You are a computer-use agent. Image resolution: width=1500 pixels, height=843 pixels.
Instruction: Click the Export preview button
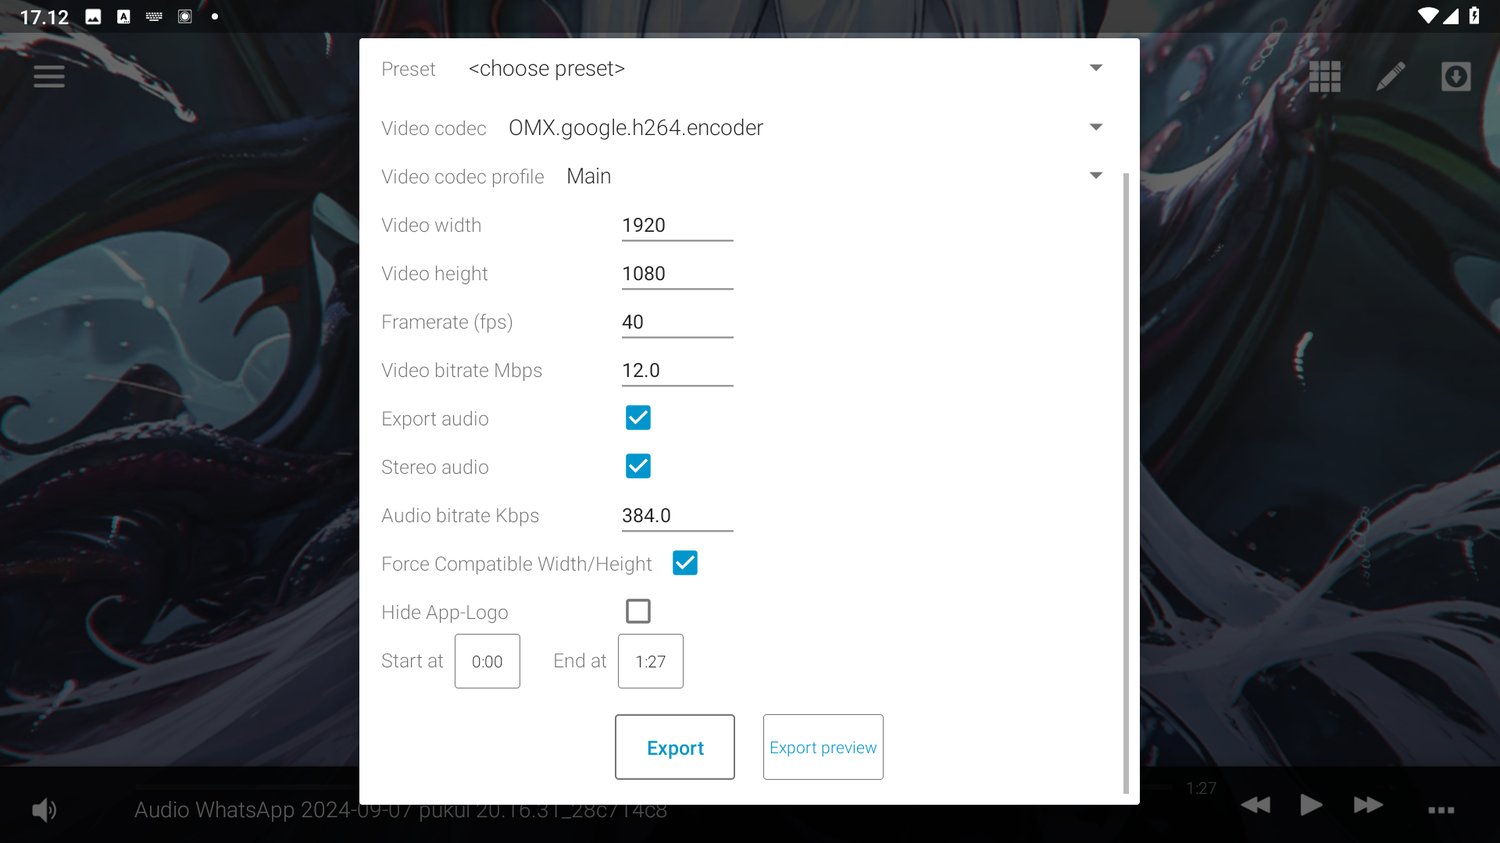point(823,747)
